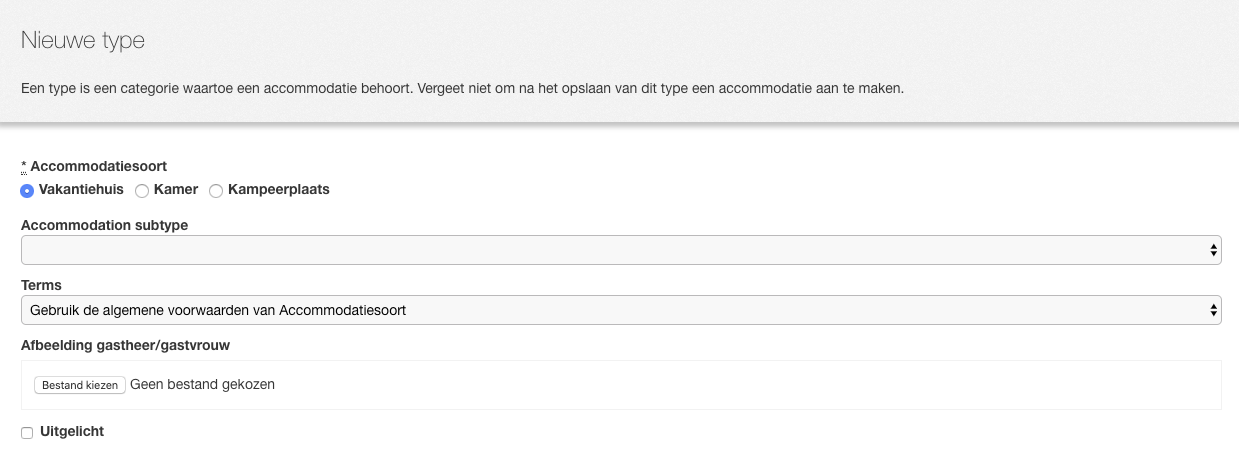Select the Vakantiehuis radio button
The height and width of the screenshot is (460, 1239).
pyautogui.click(x=28, y=190)
